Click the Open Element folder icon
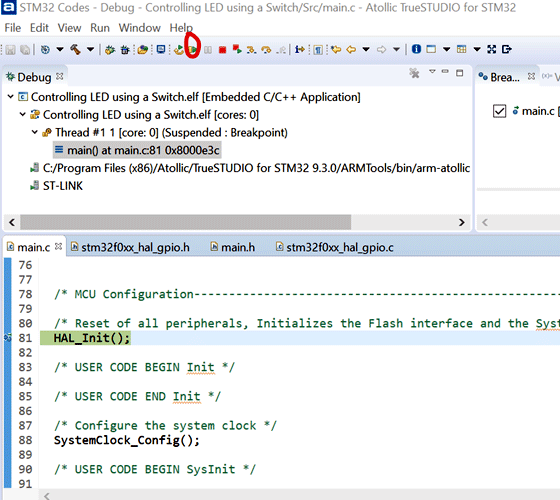The image size is (560, 500). pyautogui.click(x=143, y=49)
